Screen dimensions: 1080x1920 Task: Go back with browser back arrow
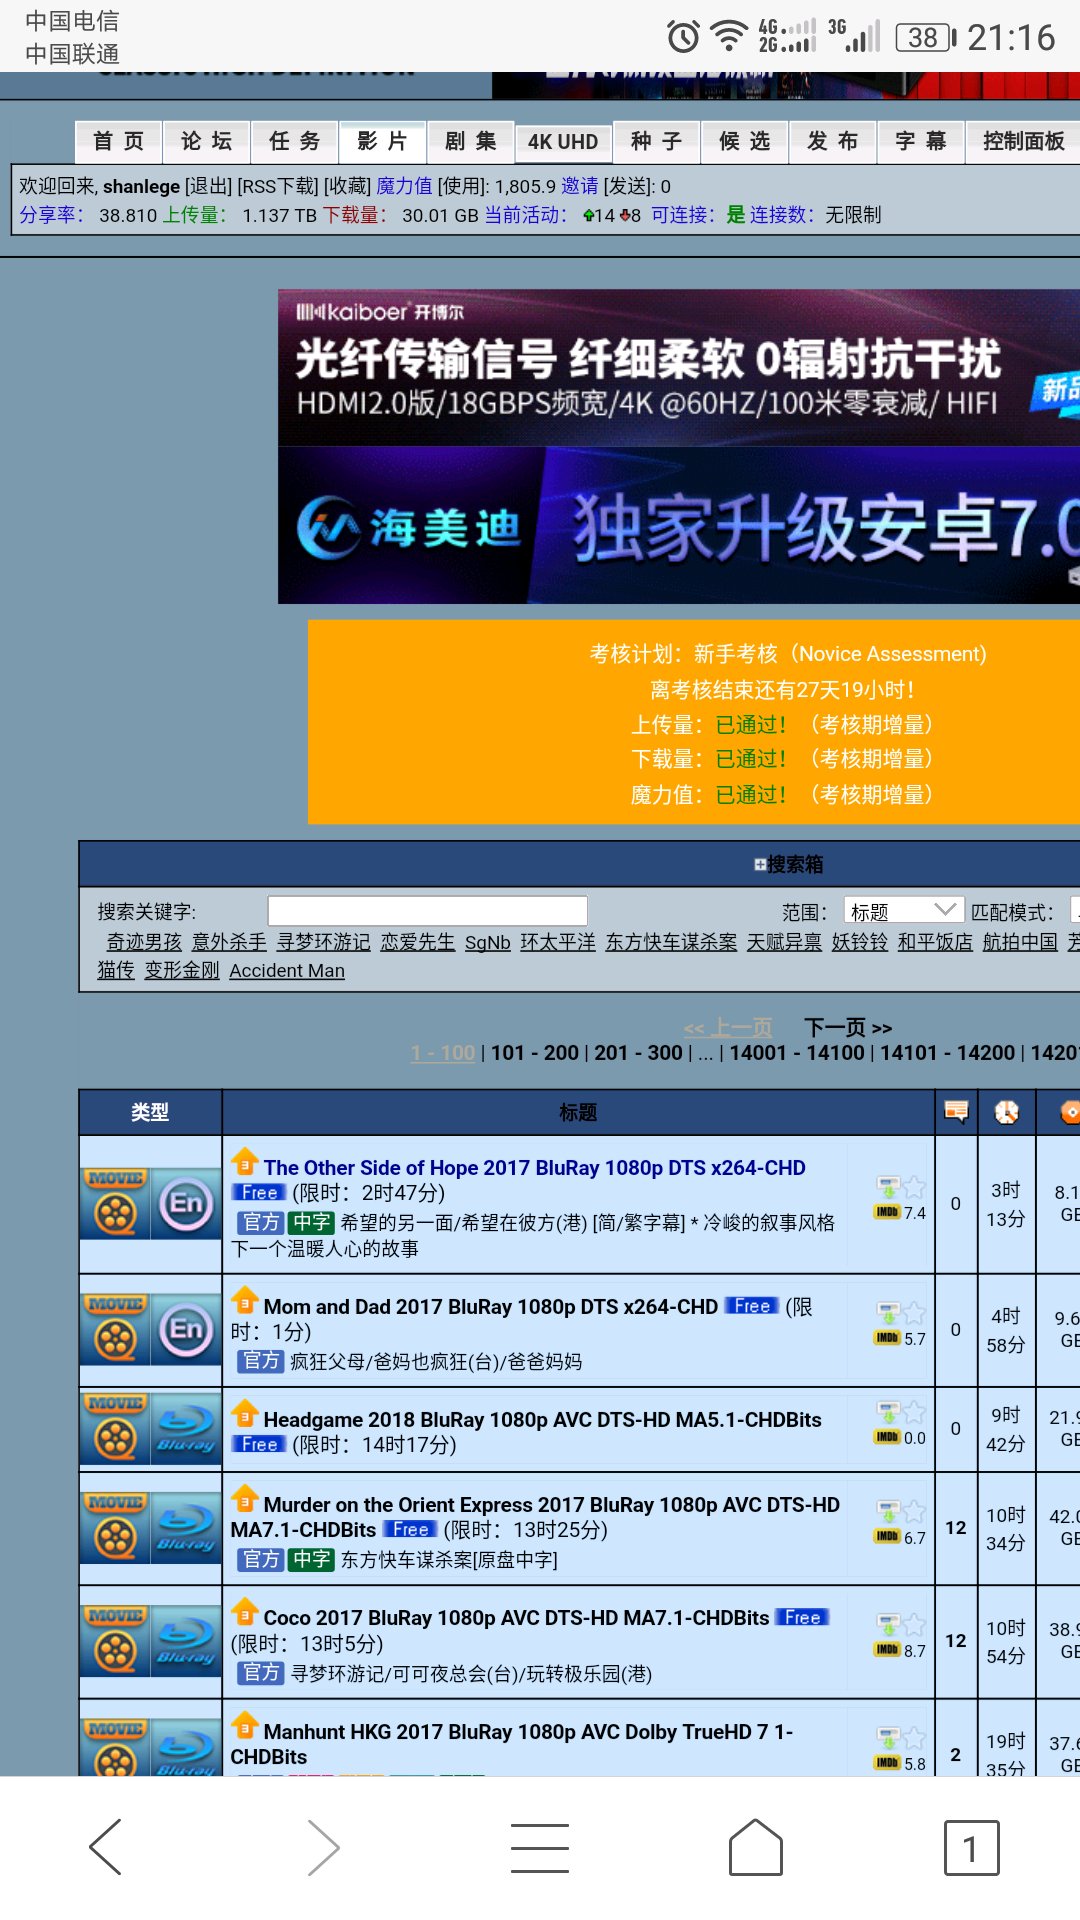[106, 1847]
